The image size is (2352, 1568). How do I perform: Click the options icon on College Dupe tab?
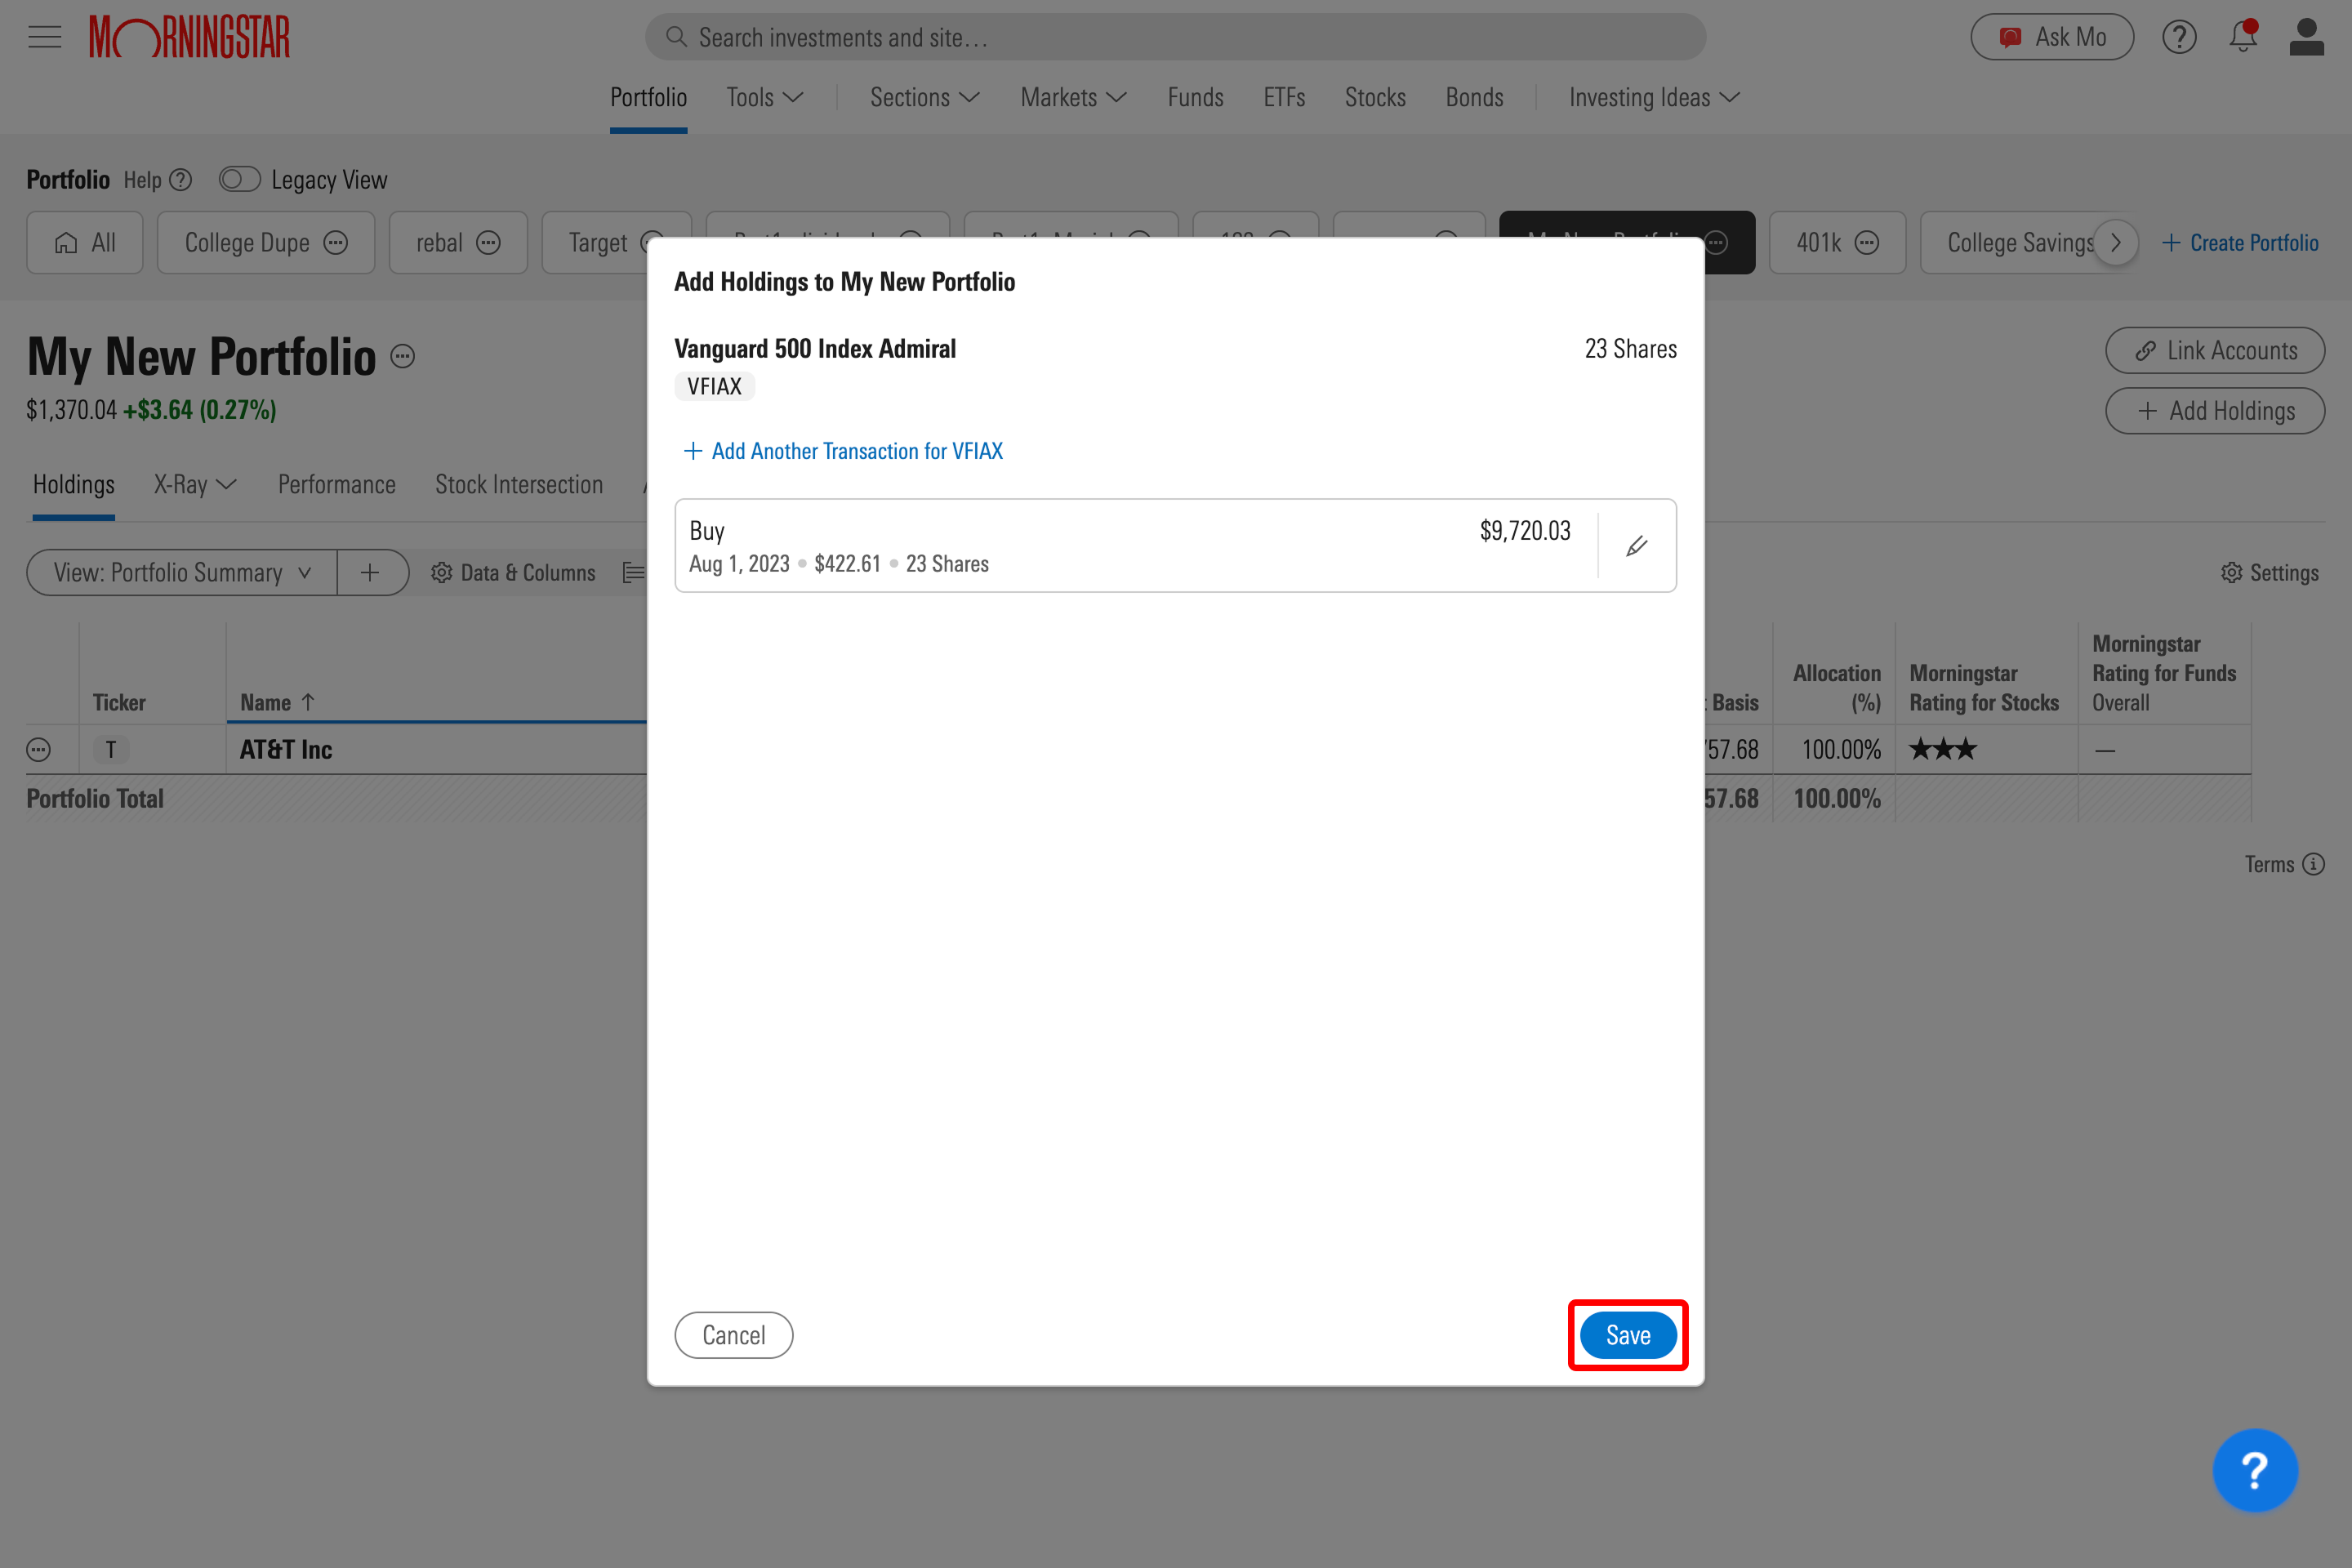pyautogui.click(x=336, y=243)
